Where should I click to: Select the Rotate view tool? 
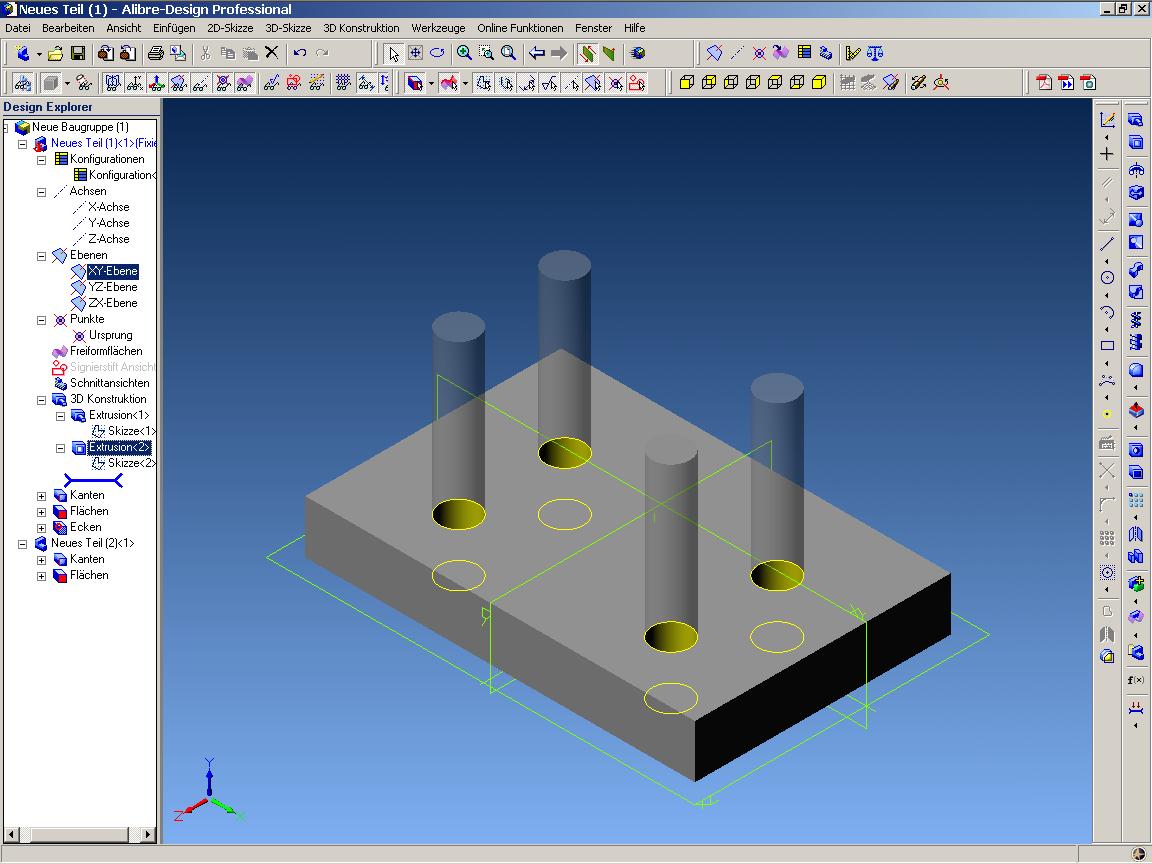coord(438,53)
